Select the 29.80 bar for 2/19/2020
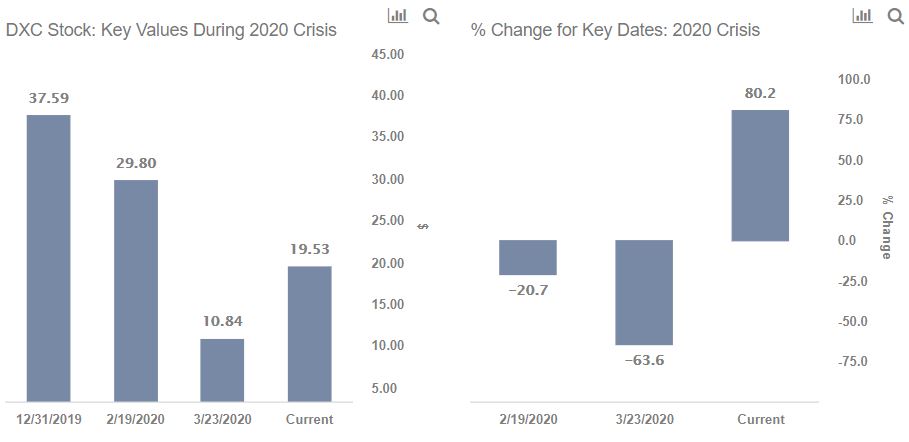Image resolution: width=909 pixels, height=442 pixels. tap(136, 291)
